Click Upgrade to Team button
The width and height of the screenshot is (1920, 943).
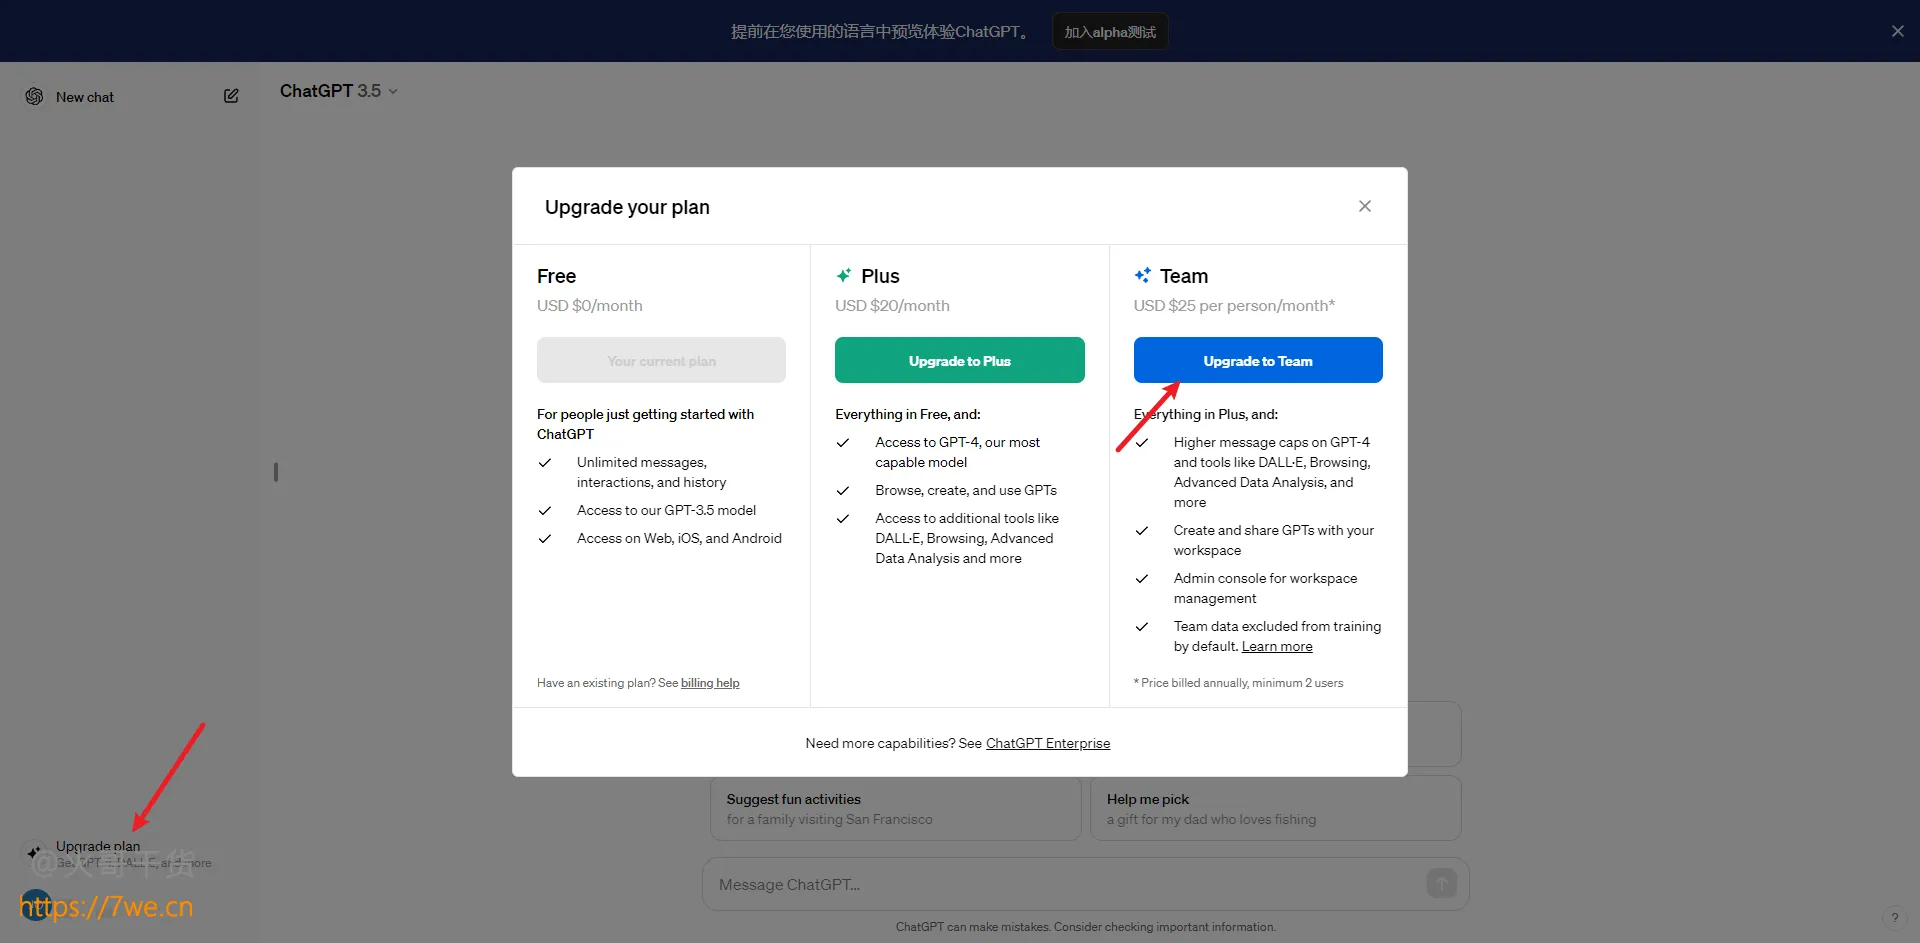[1257, 360]
